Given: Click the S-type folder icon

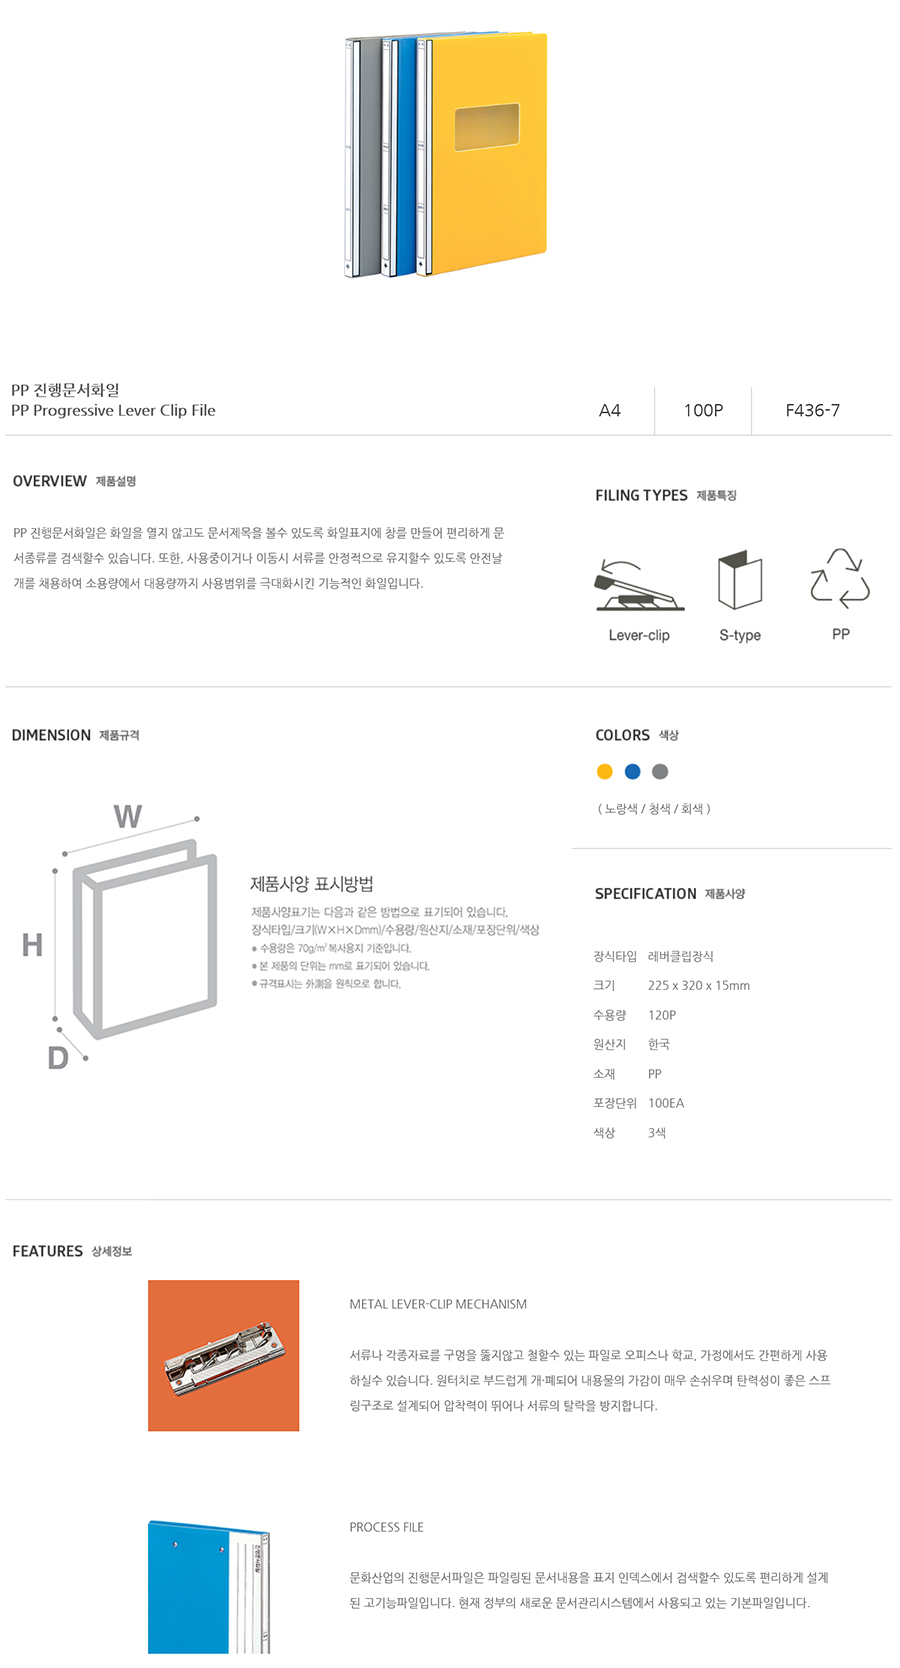Looking at the screenshot, I should tap(740, 580).
